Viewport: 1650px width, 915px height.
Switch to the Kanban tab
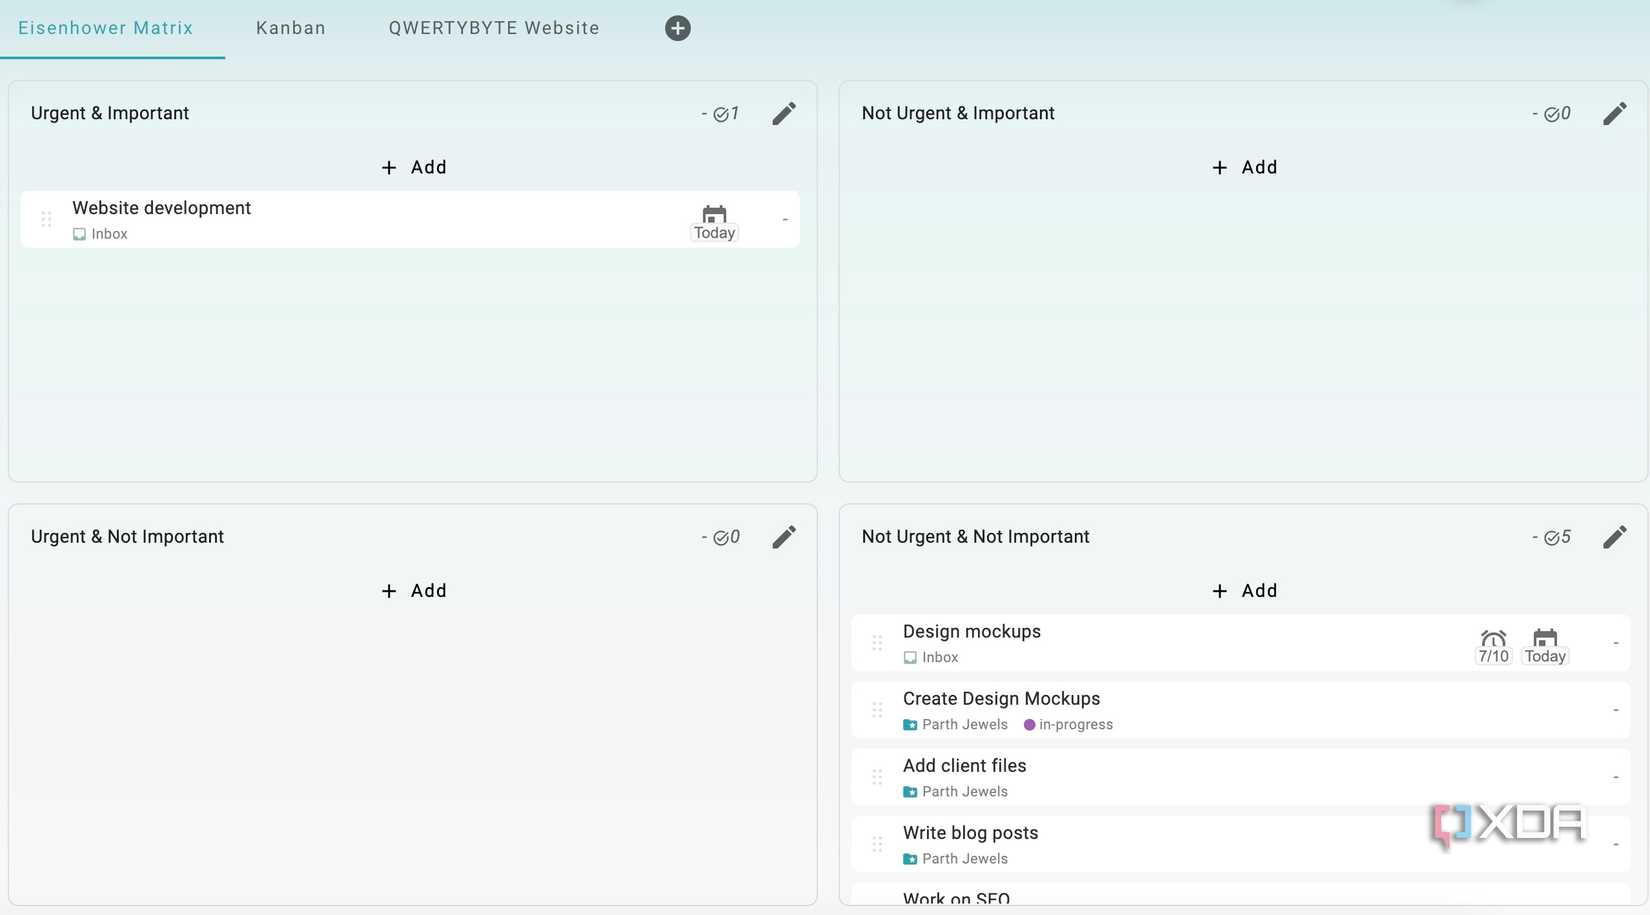click(290, 28)
